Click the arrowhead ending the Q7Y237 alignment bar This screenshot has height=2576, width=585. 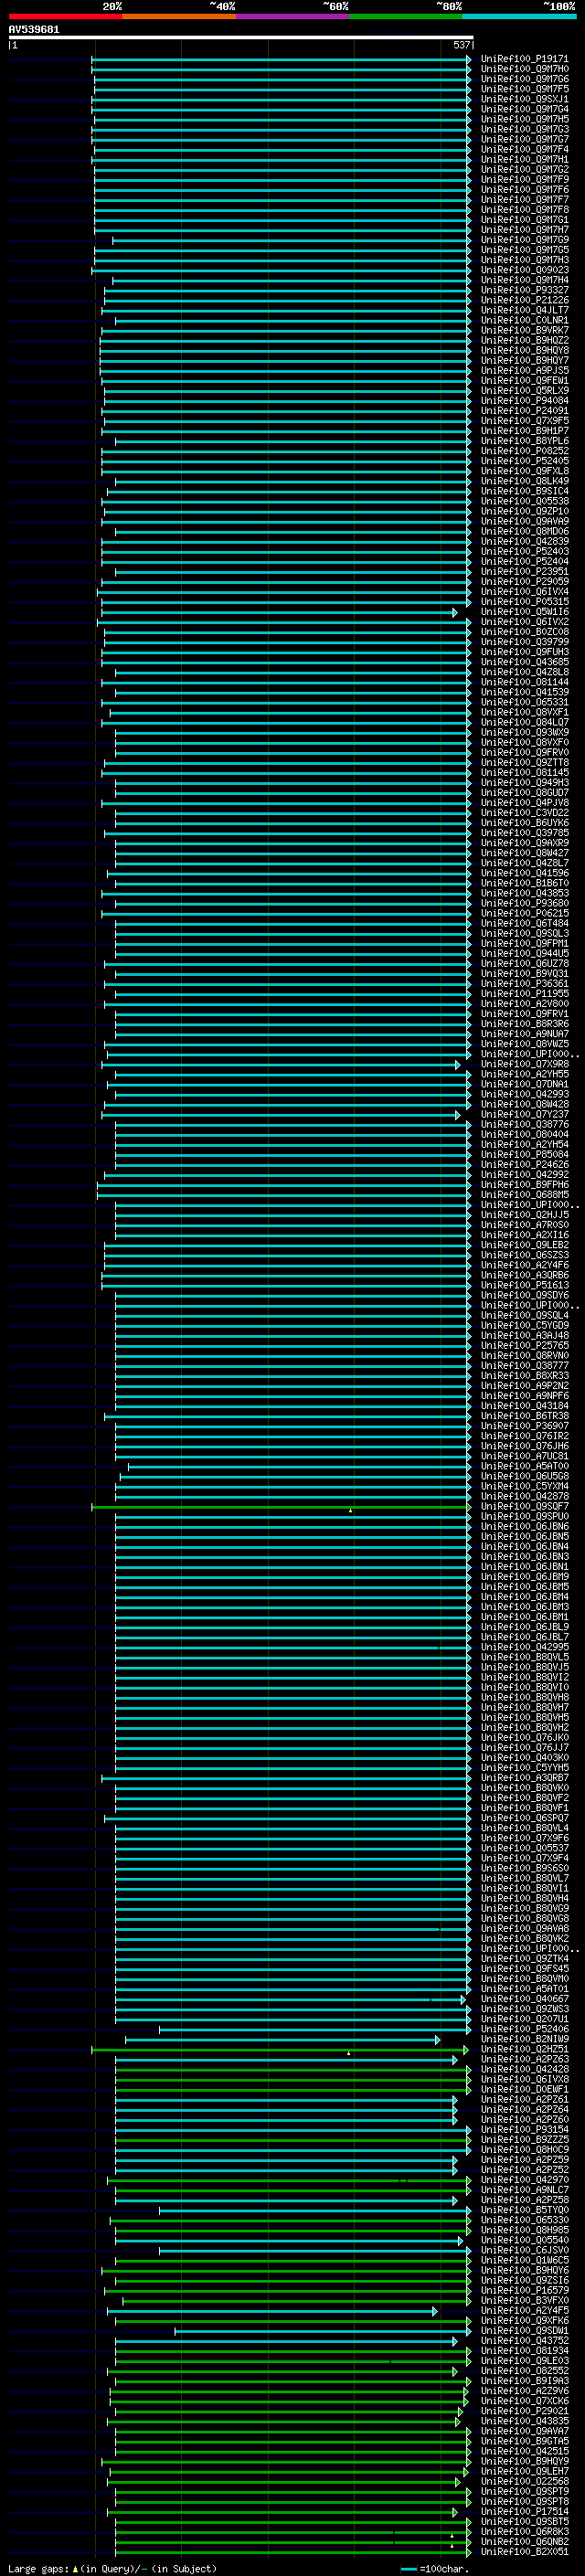point(458,1114)
